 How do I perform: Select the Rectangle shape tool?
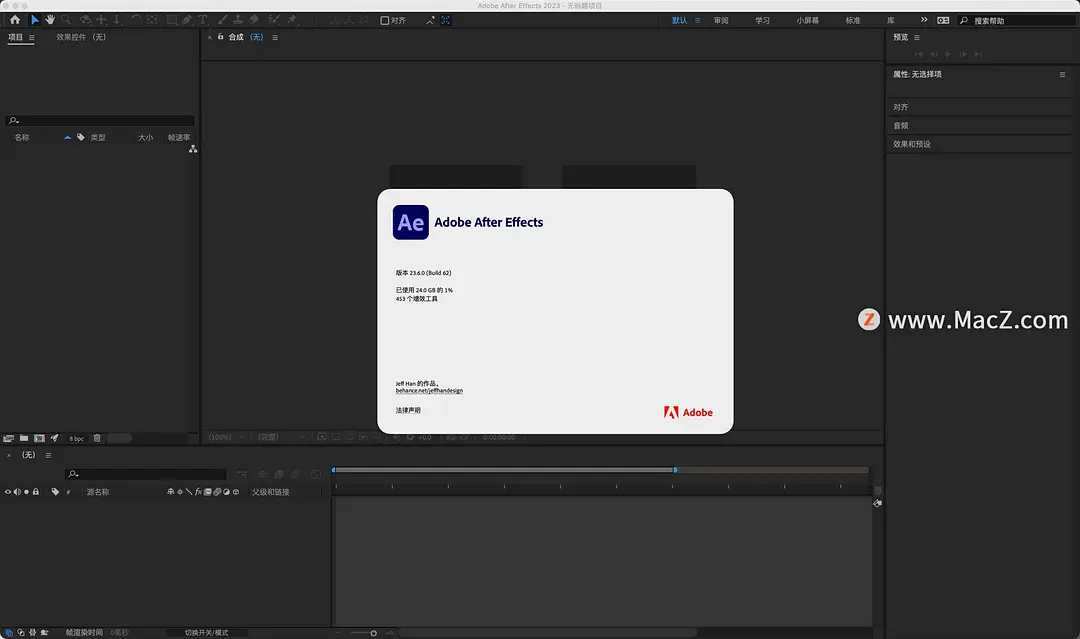point(172,20)
